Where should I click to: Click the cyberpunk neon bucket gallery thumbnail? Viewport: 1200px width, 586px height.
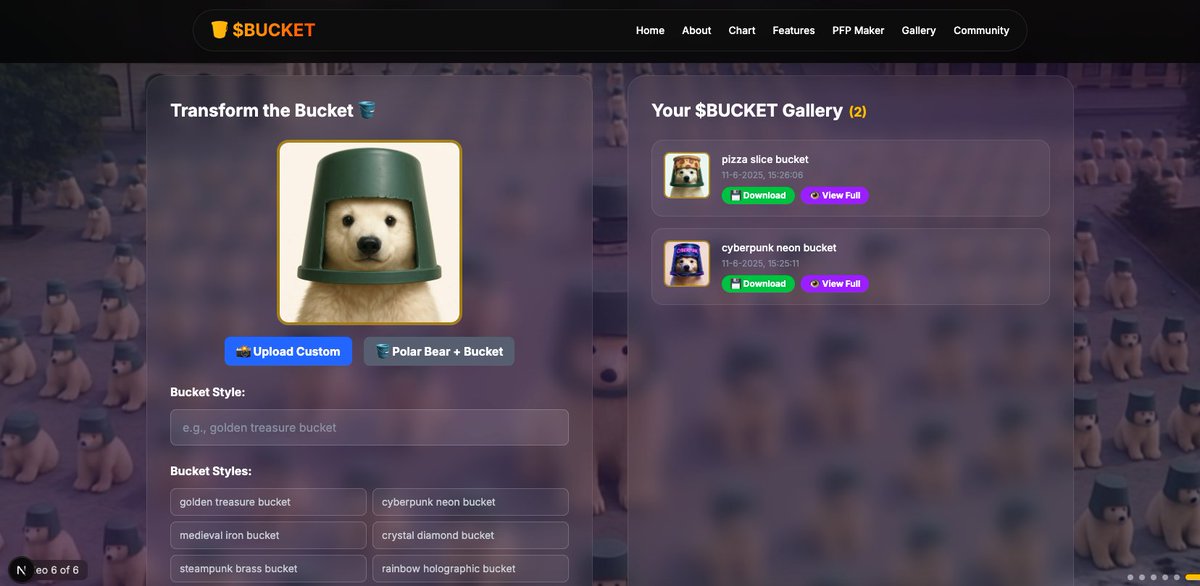(687, 264)
